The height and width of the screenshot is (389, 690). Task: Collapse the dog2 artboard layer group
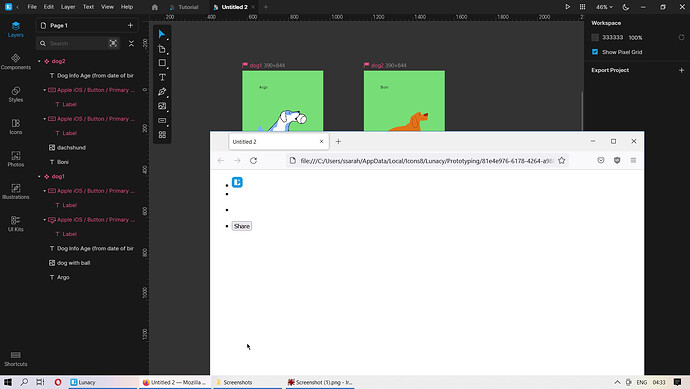click(39, 62)
